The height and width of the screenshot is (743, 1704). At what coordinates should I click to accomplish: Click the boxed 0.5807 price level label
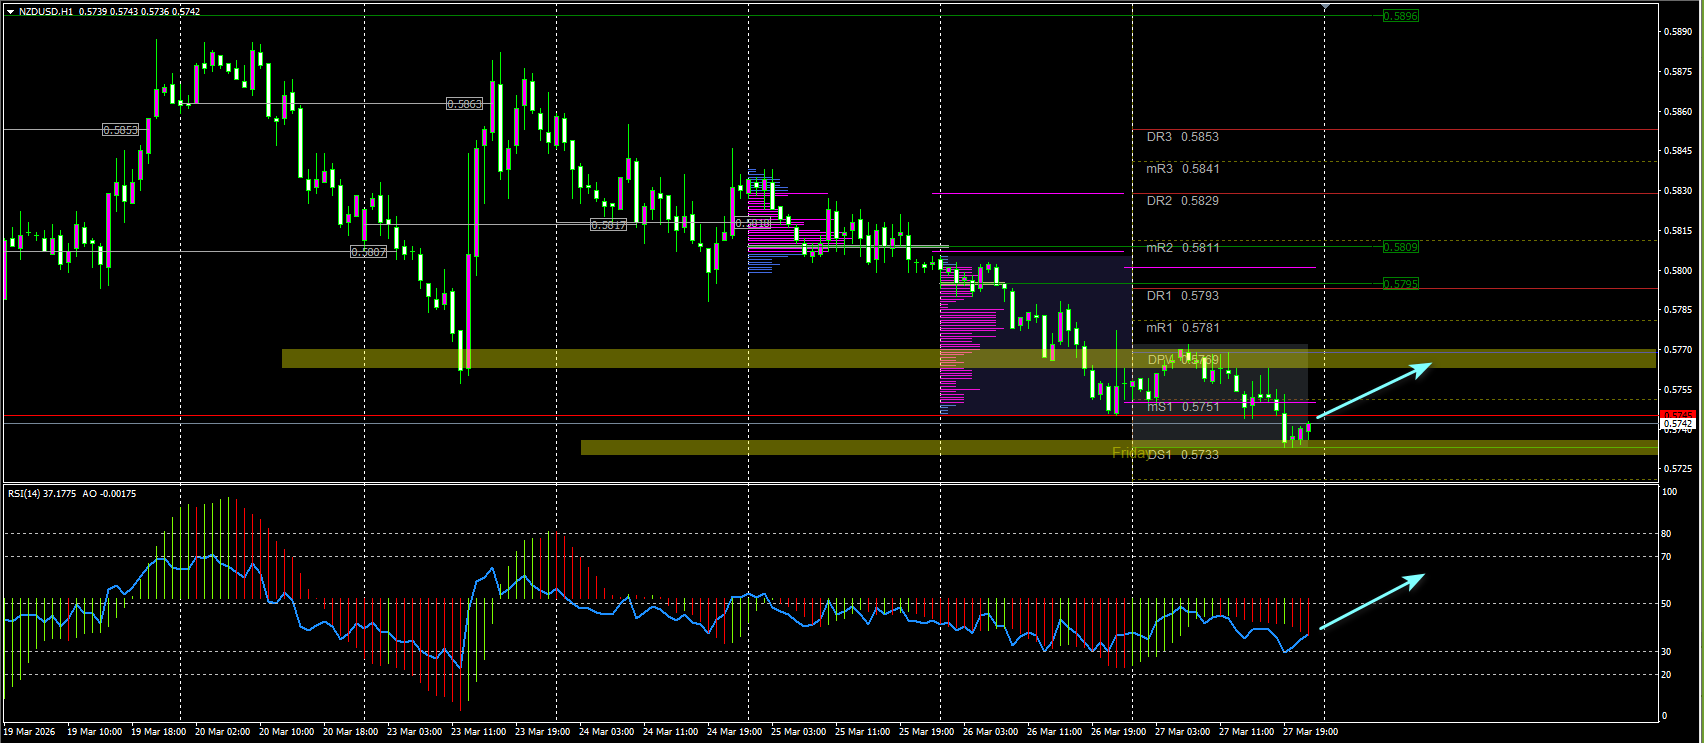[x=368, y=252]
